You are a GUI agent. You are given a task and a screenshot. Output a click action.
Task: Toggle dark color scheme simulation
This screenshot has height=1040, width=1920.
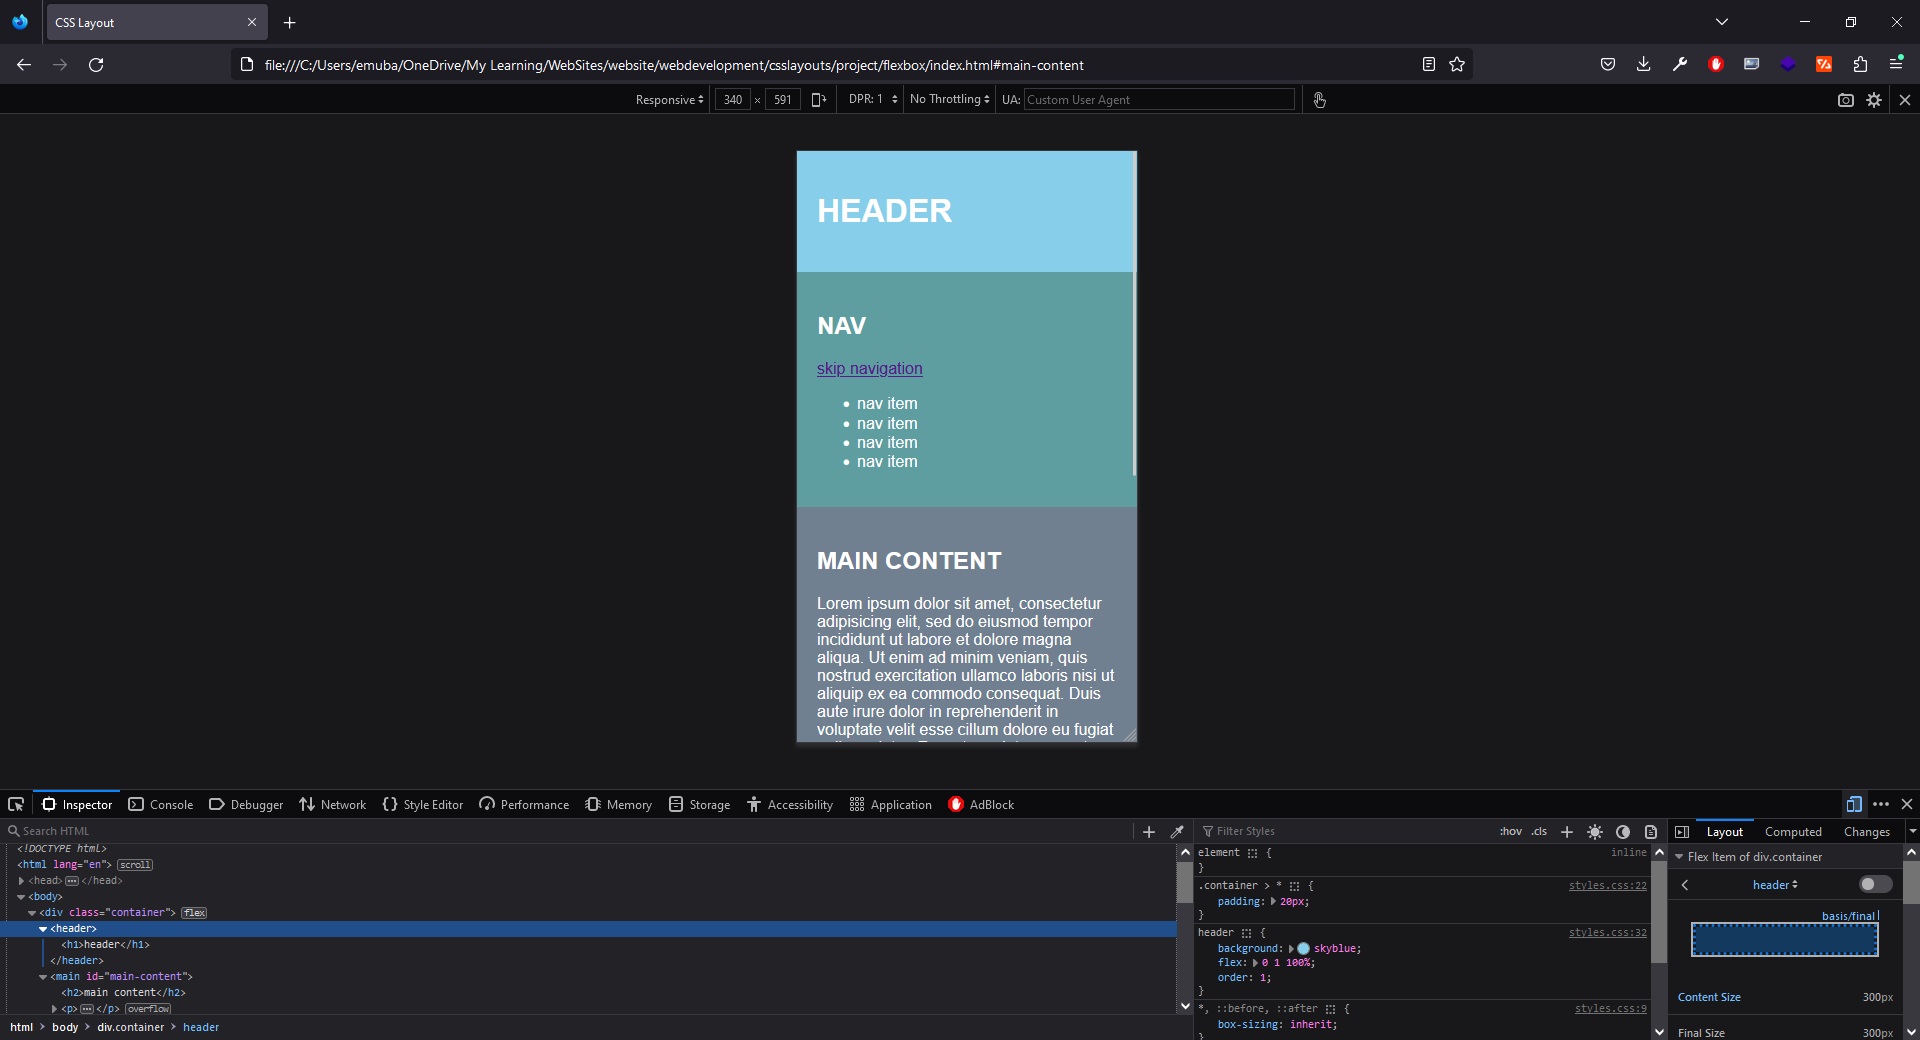point(1623,831)
